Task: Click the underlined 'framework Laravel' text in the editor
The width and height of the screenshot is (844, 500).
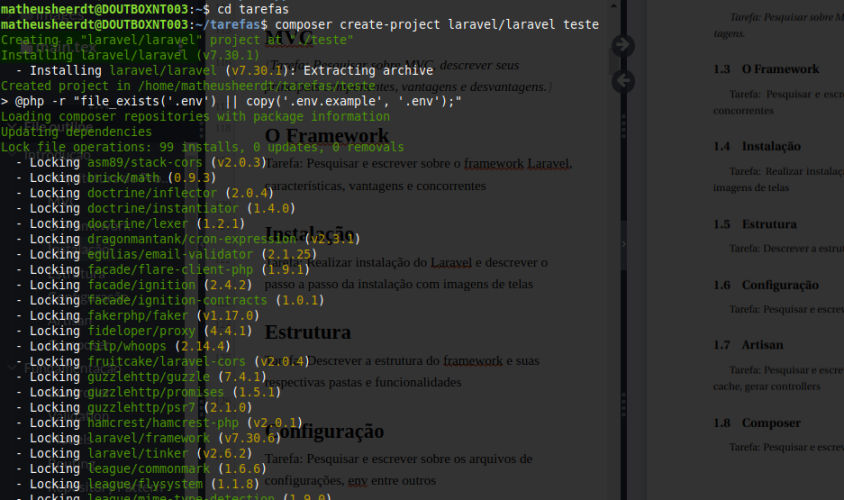Action: point(516,163)
